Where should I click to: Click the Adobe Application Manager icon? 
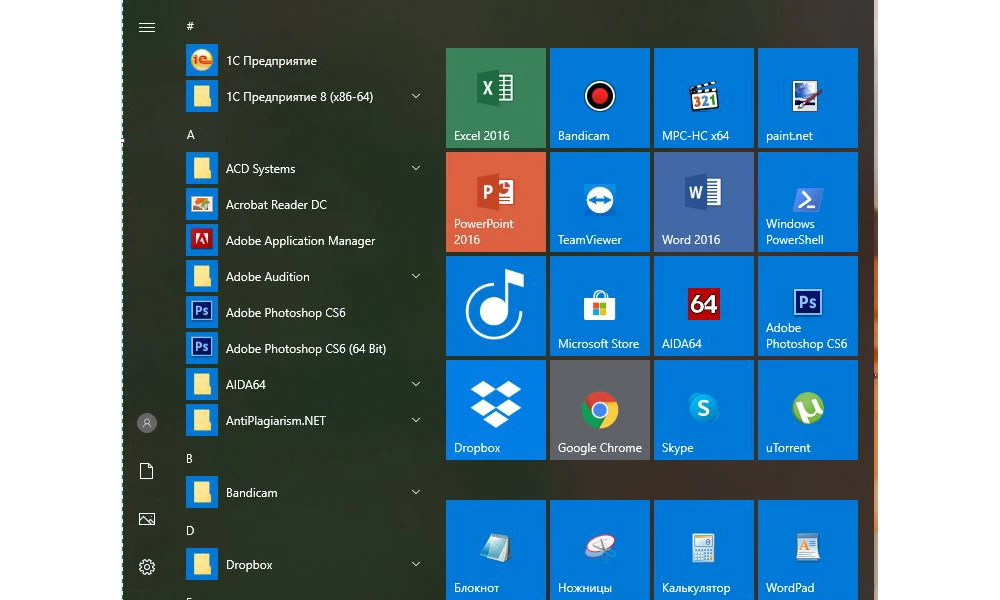(202, 240)
